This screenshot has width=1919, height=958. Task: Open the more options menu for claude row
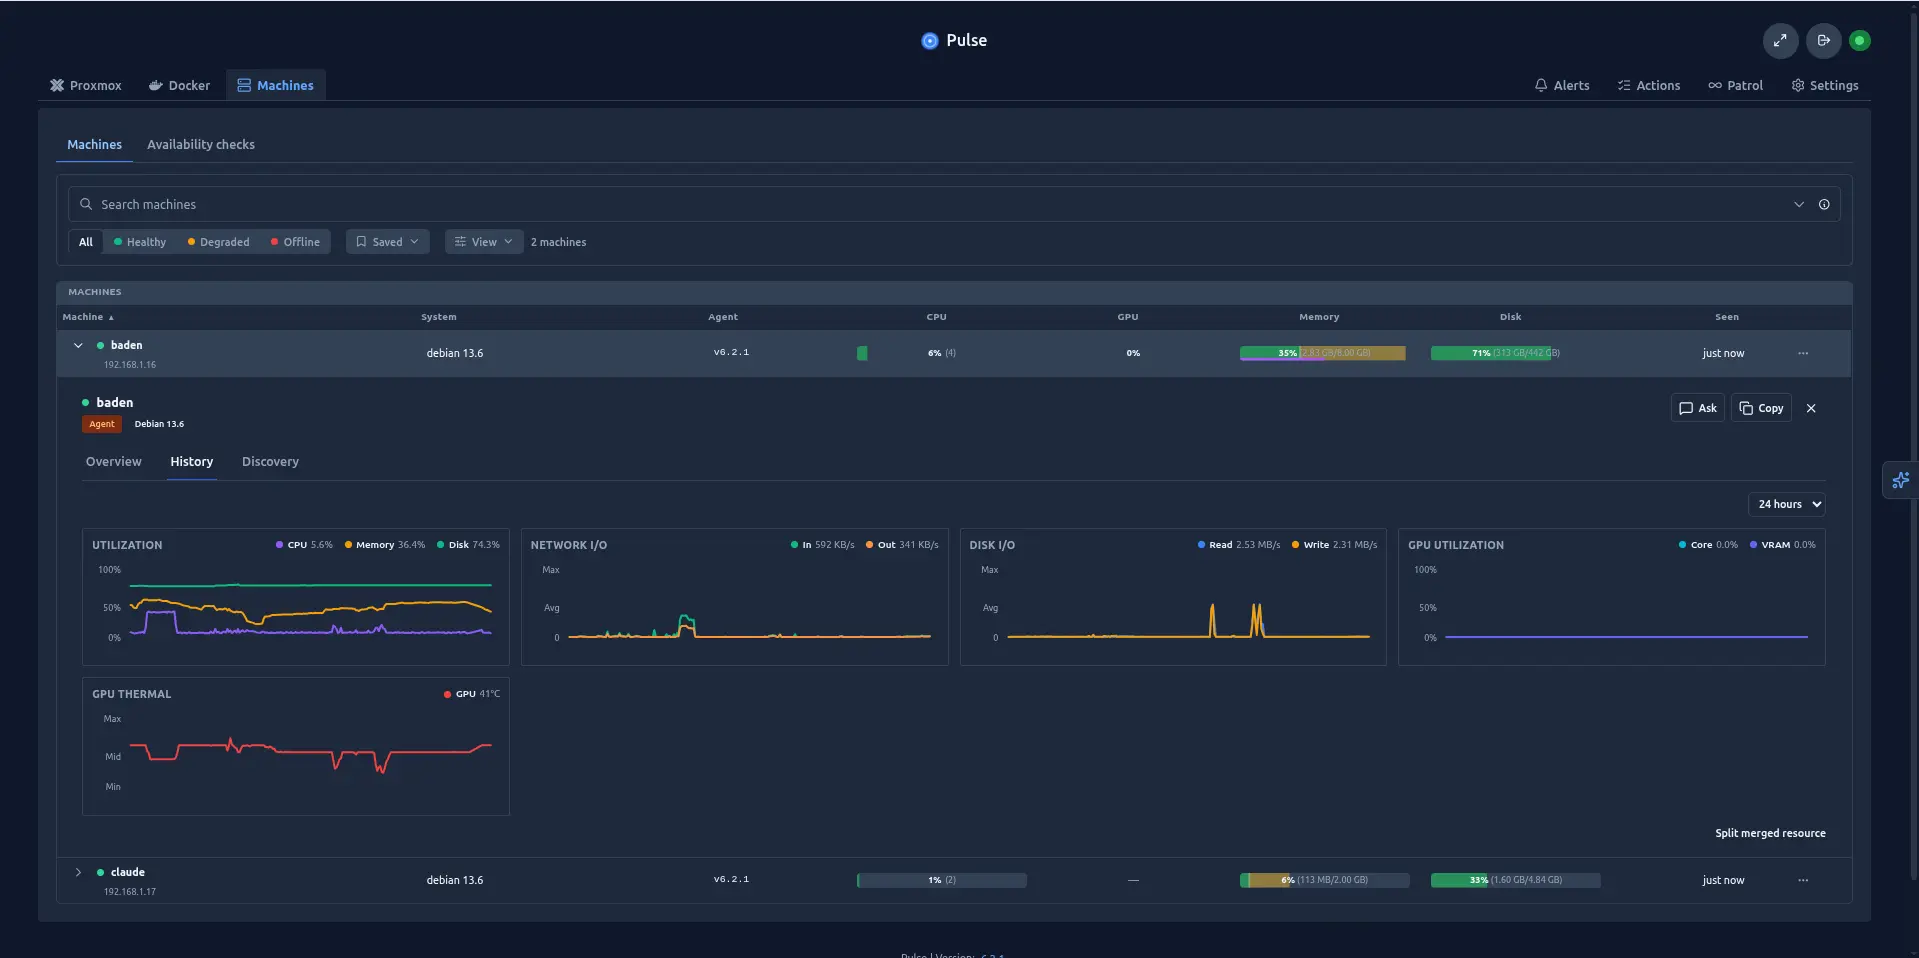click(1803, 880)
